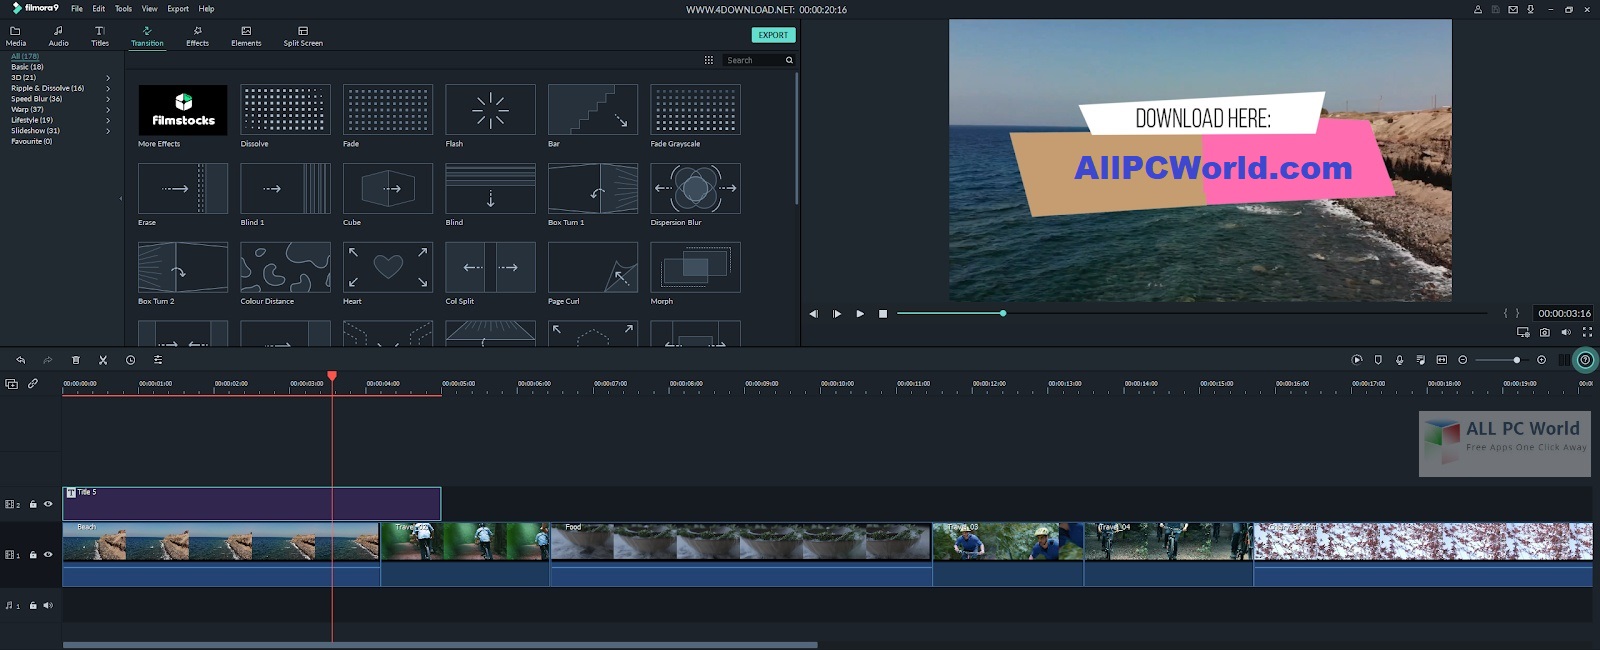Expand the Speed Blur (36) category
Image resolution: width=1600 pixels, height=650 pixels.
(108, 99)
